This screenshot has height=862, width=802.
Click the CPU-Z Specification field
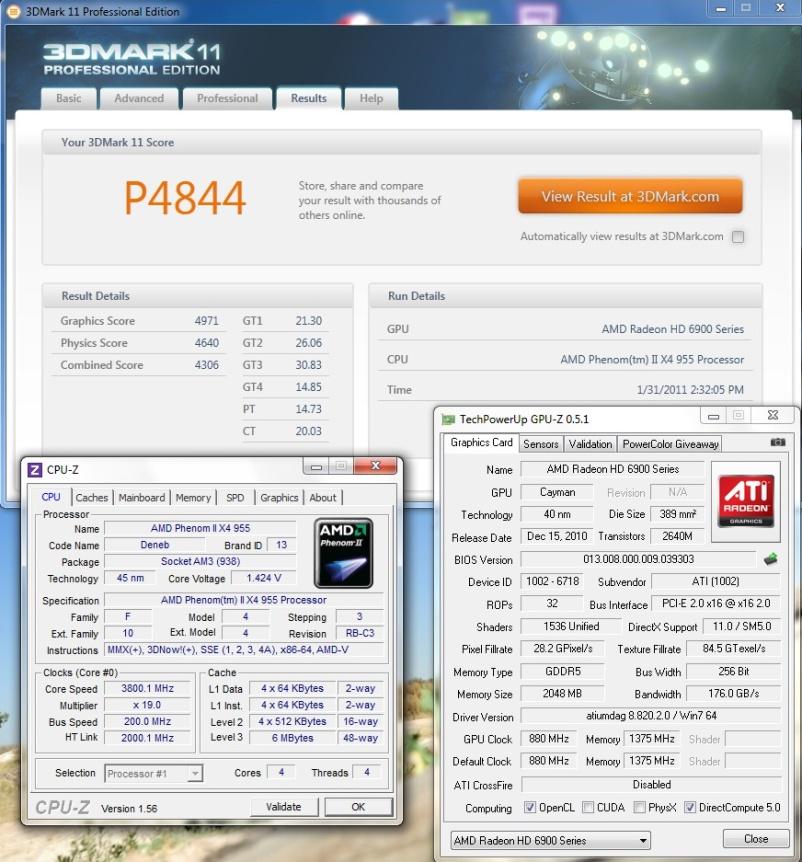pyautogui.click(x=244, y=600)
